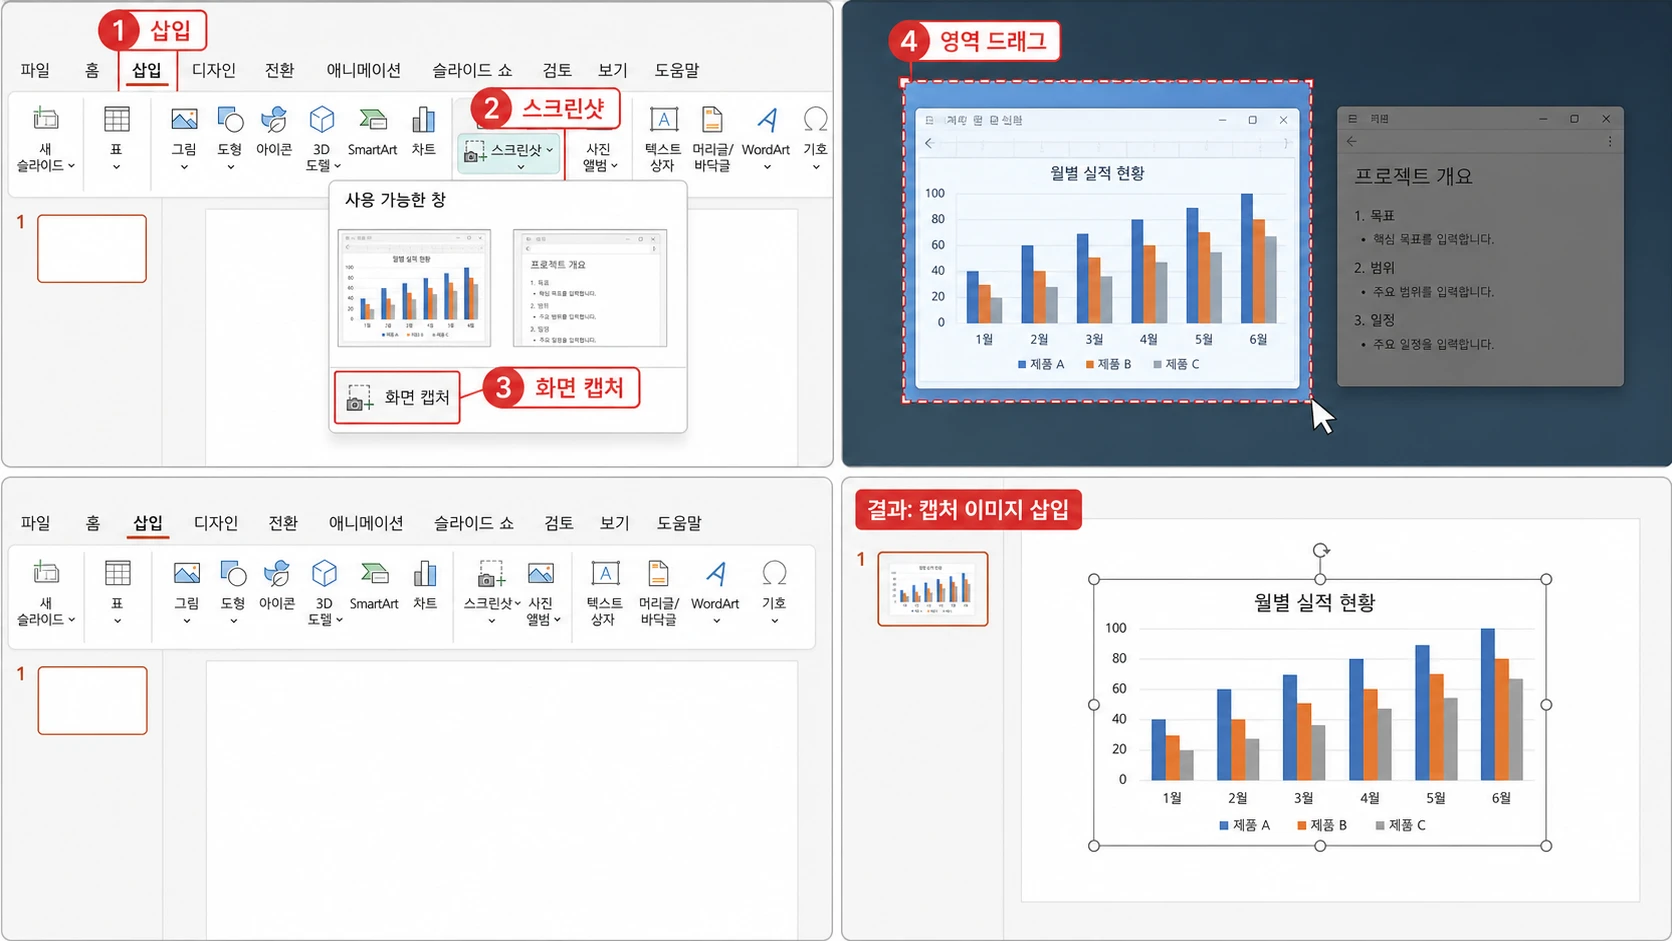
Task: Open the highlighted 스크린샷 dropdown above the 사용 가능한 창 list
Action: click(510, 152)
